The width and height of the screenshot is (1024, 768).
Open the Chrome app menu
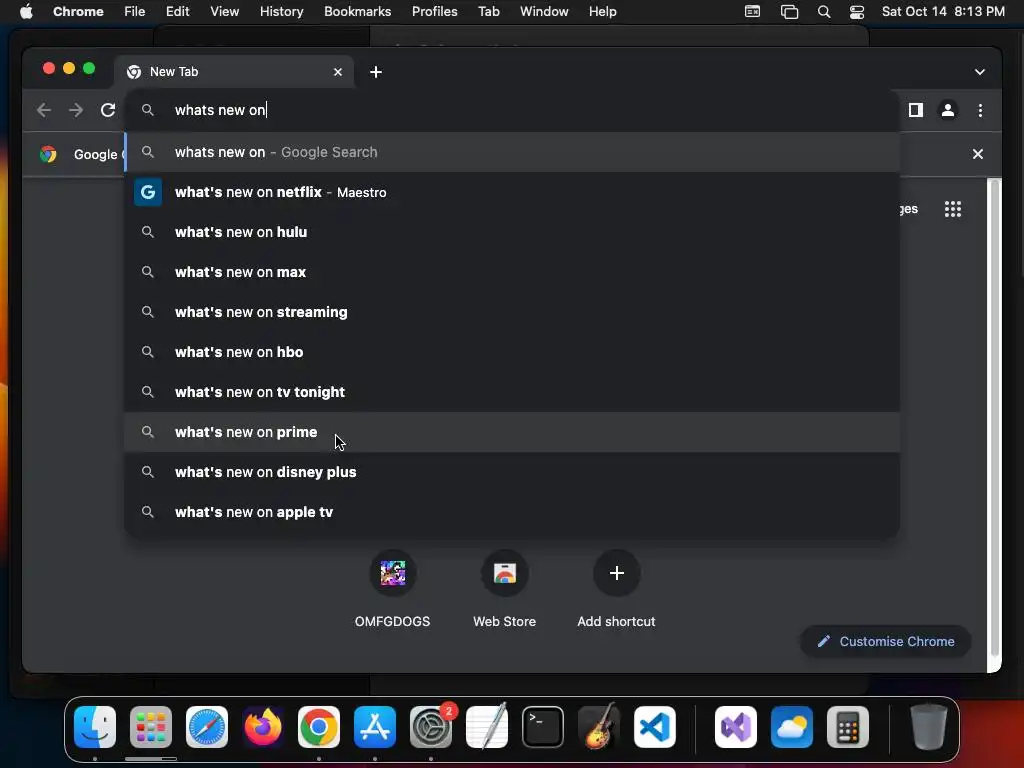coord(78,11)
